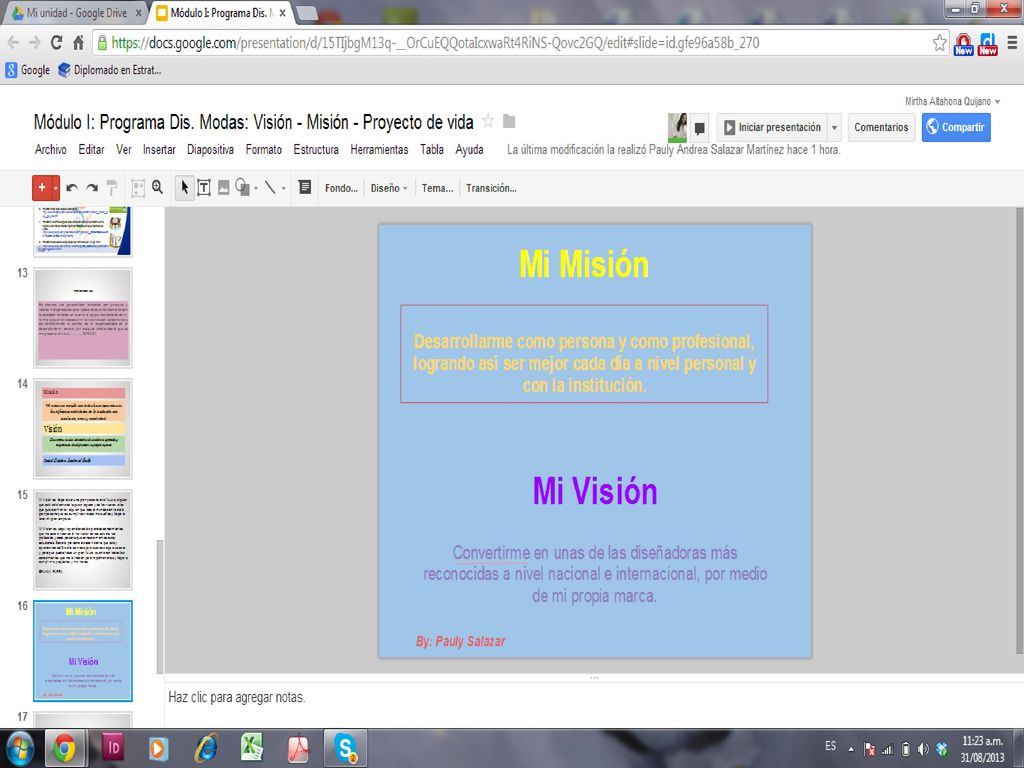1024x768 pixels.
Task: Open the Windows Start button
Action: (20, 748)
